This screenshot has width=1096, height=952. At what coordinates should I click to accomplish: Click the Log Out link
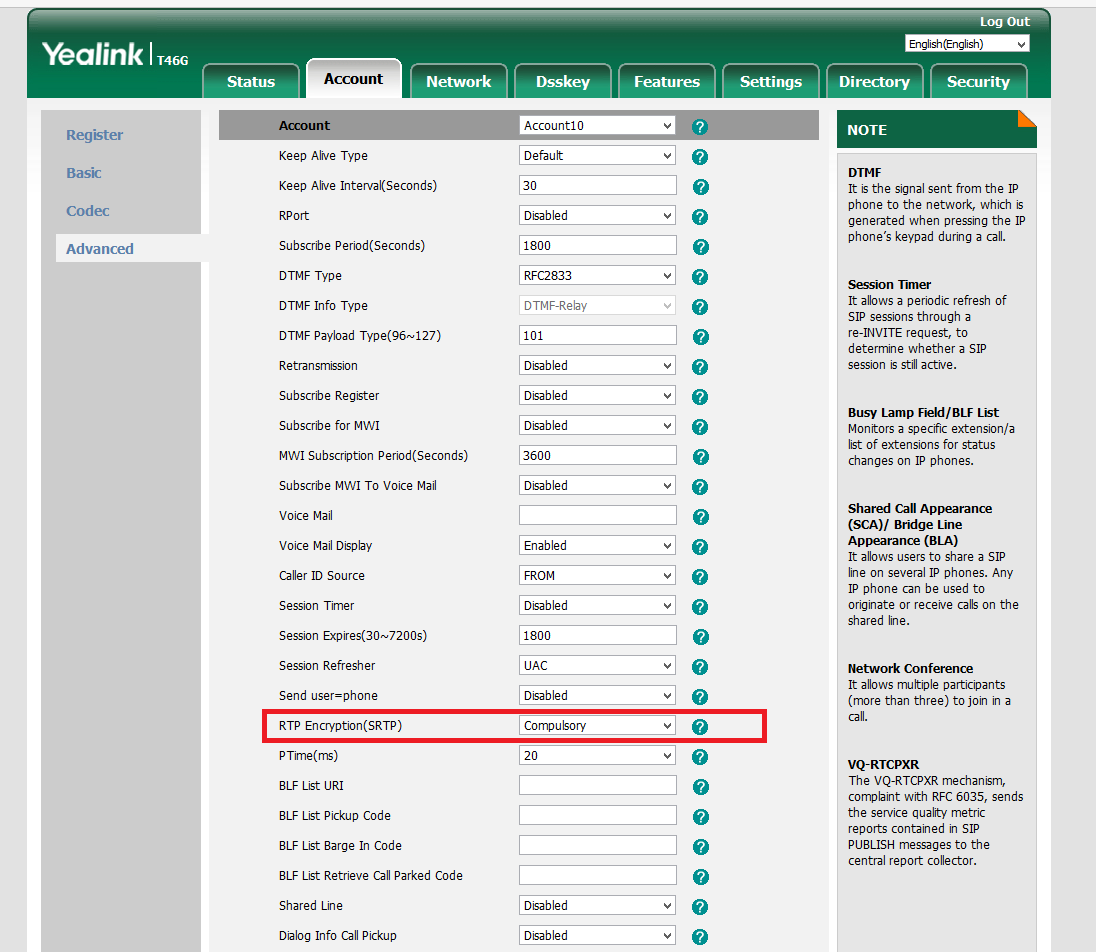point(1004,22)
